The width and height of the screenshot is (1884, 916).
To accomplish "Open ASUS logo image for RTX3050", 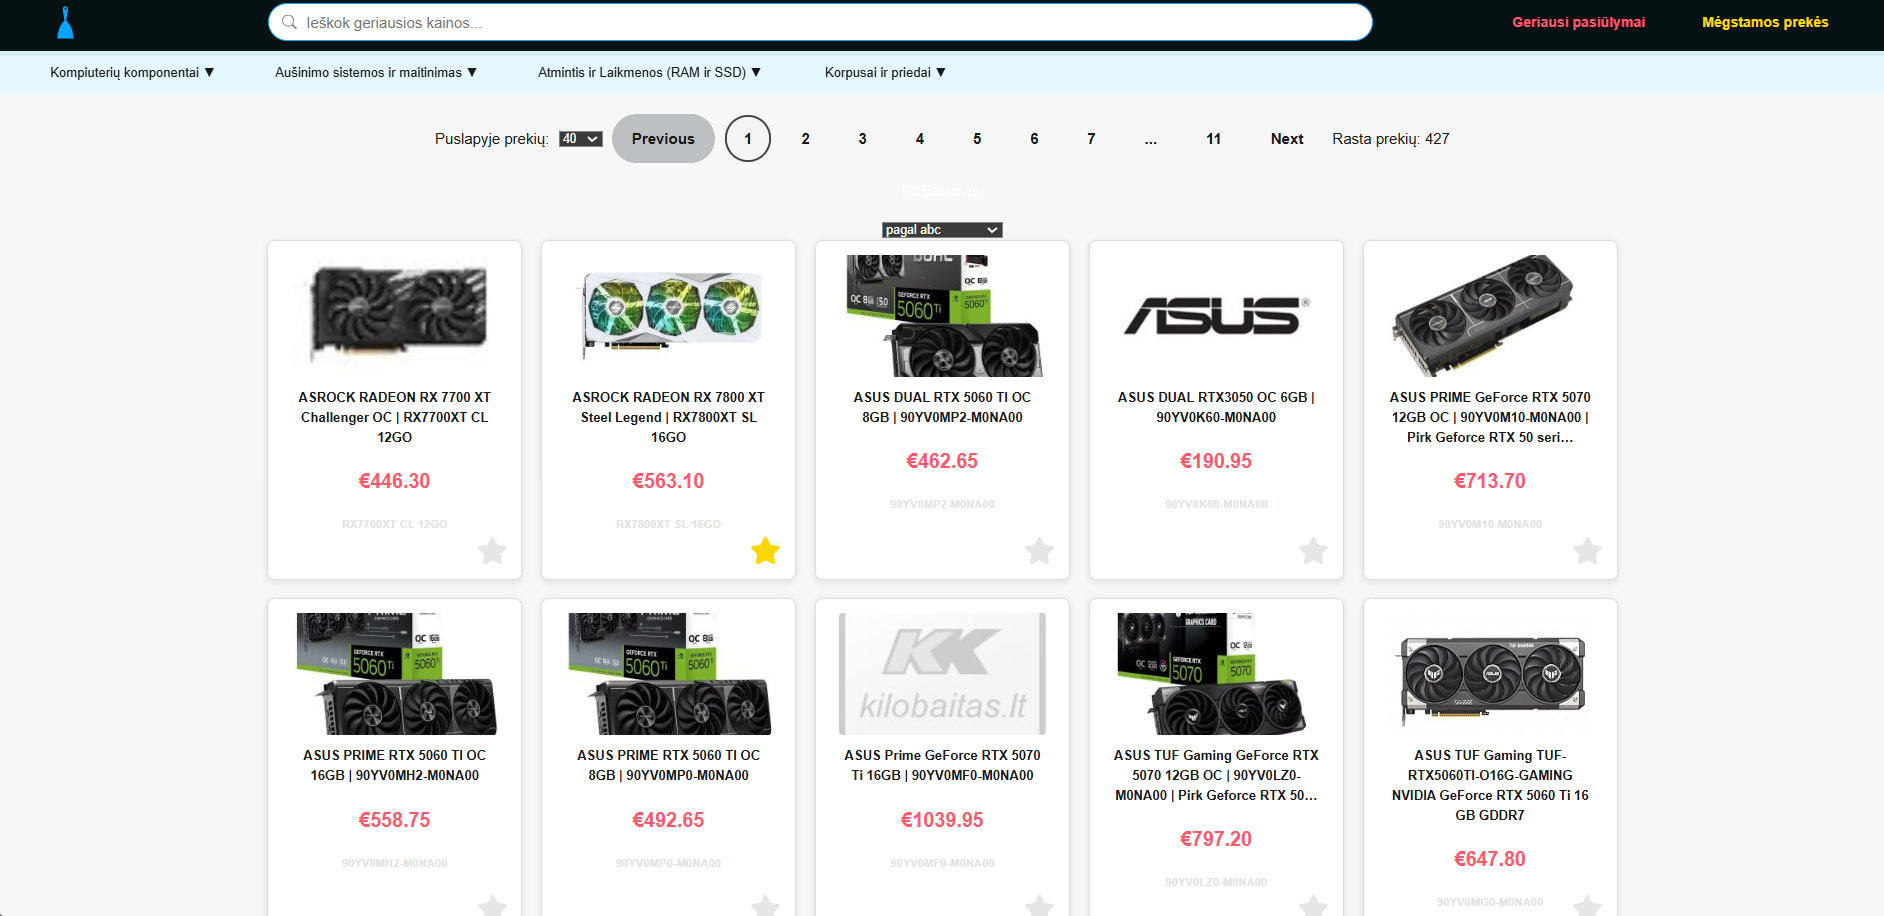I will tap(1216, 316).
